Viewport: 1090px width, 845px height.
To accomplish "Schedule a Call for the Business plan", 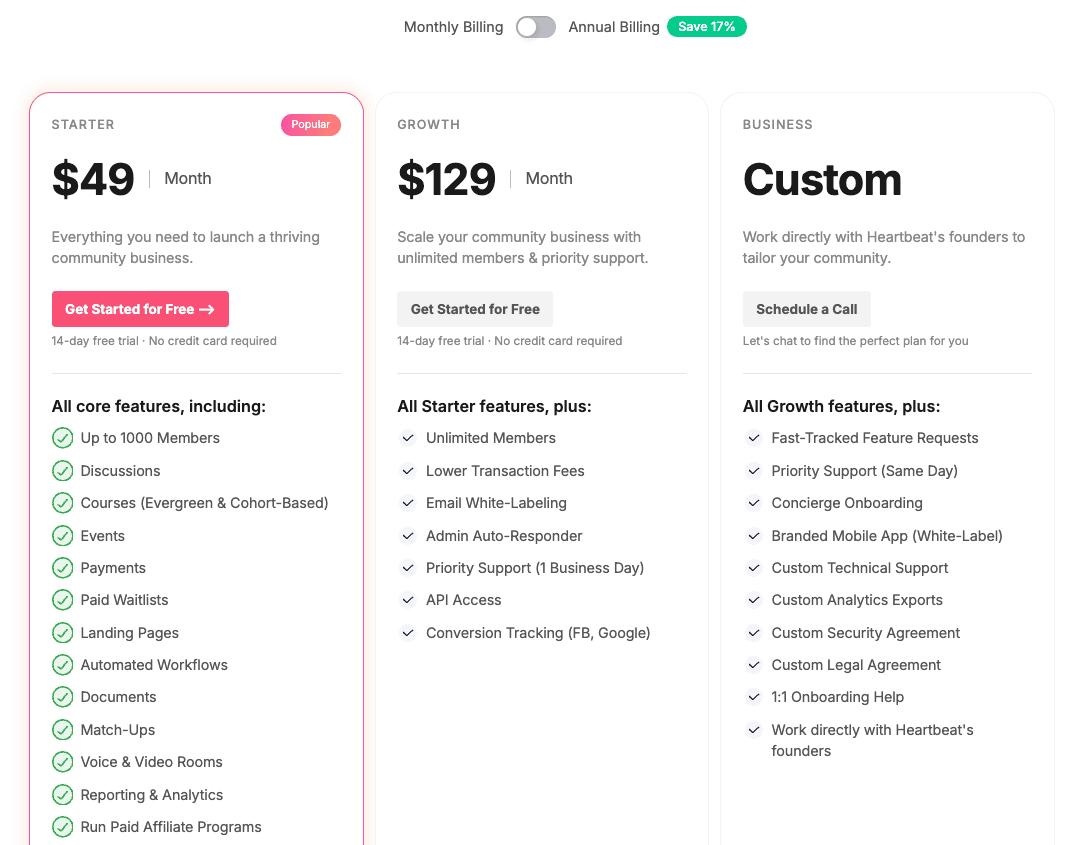I will pos(807,309).
